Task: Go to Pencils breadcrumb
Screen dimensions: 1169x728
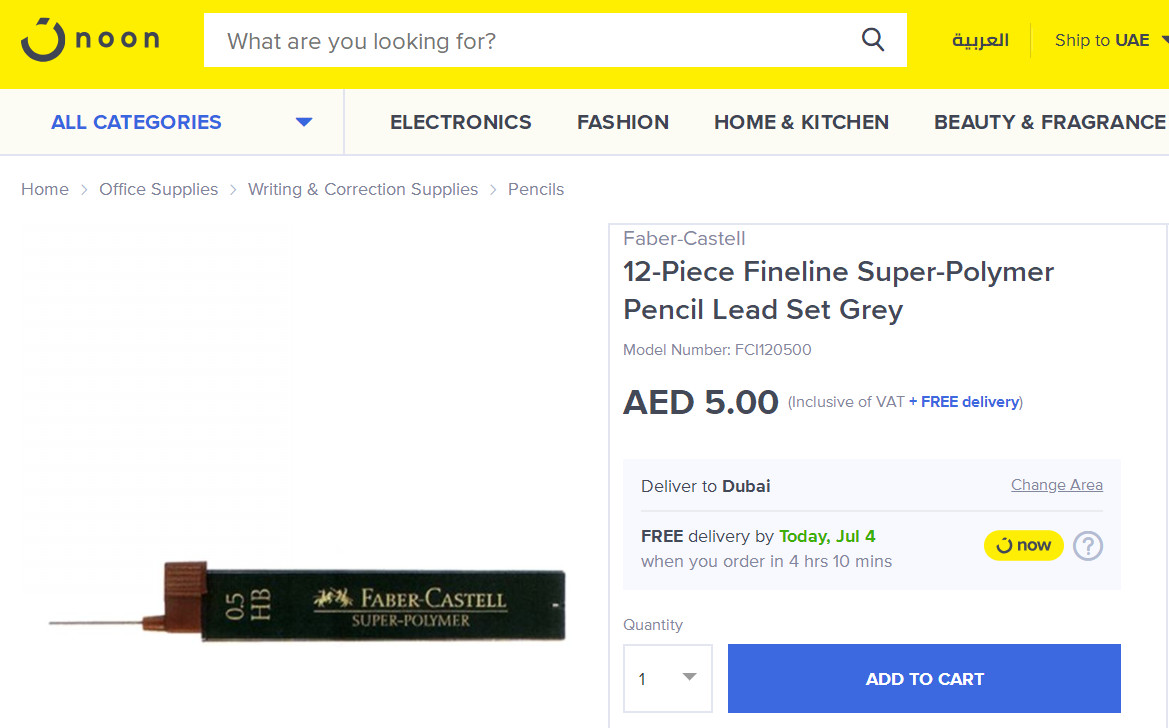Action: click(536, 189)
